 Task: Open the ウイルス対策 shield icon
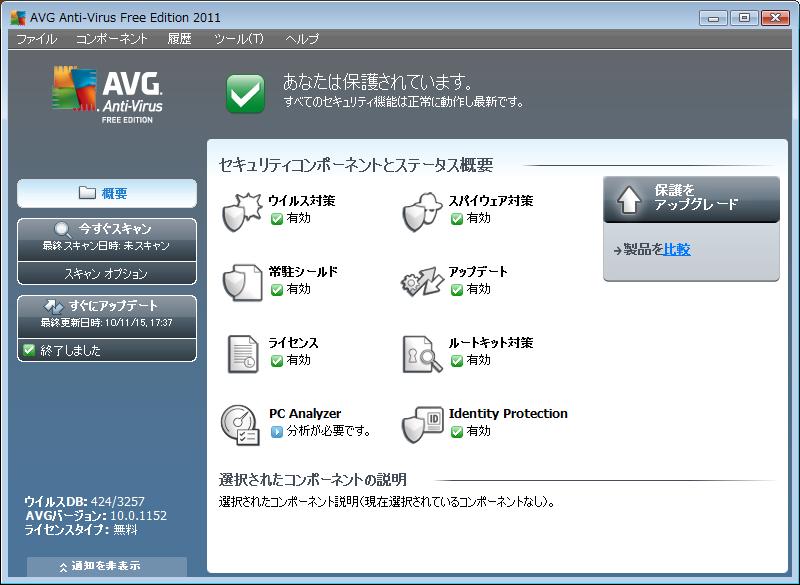[242, 212]
